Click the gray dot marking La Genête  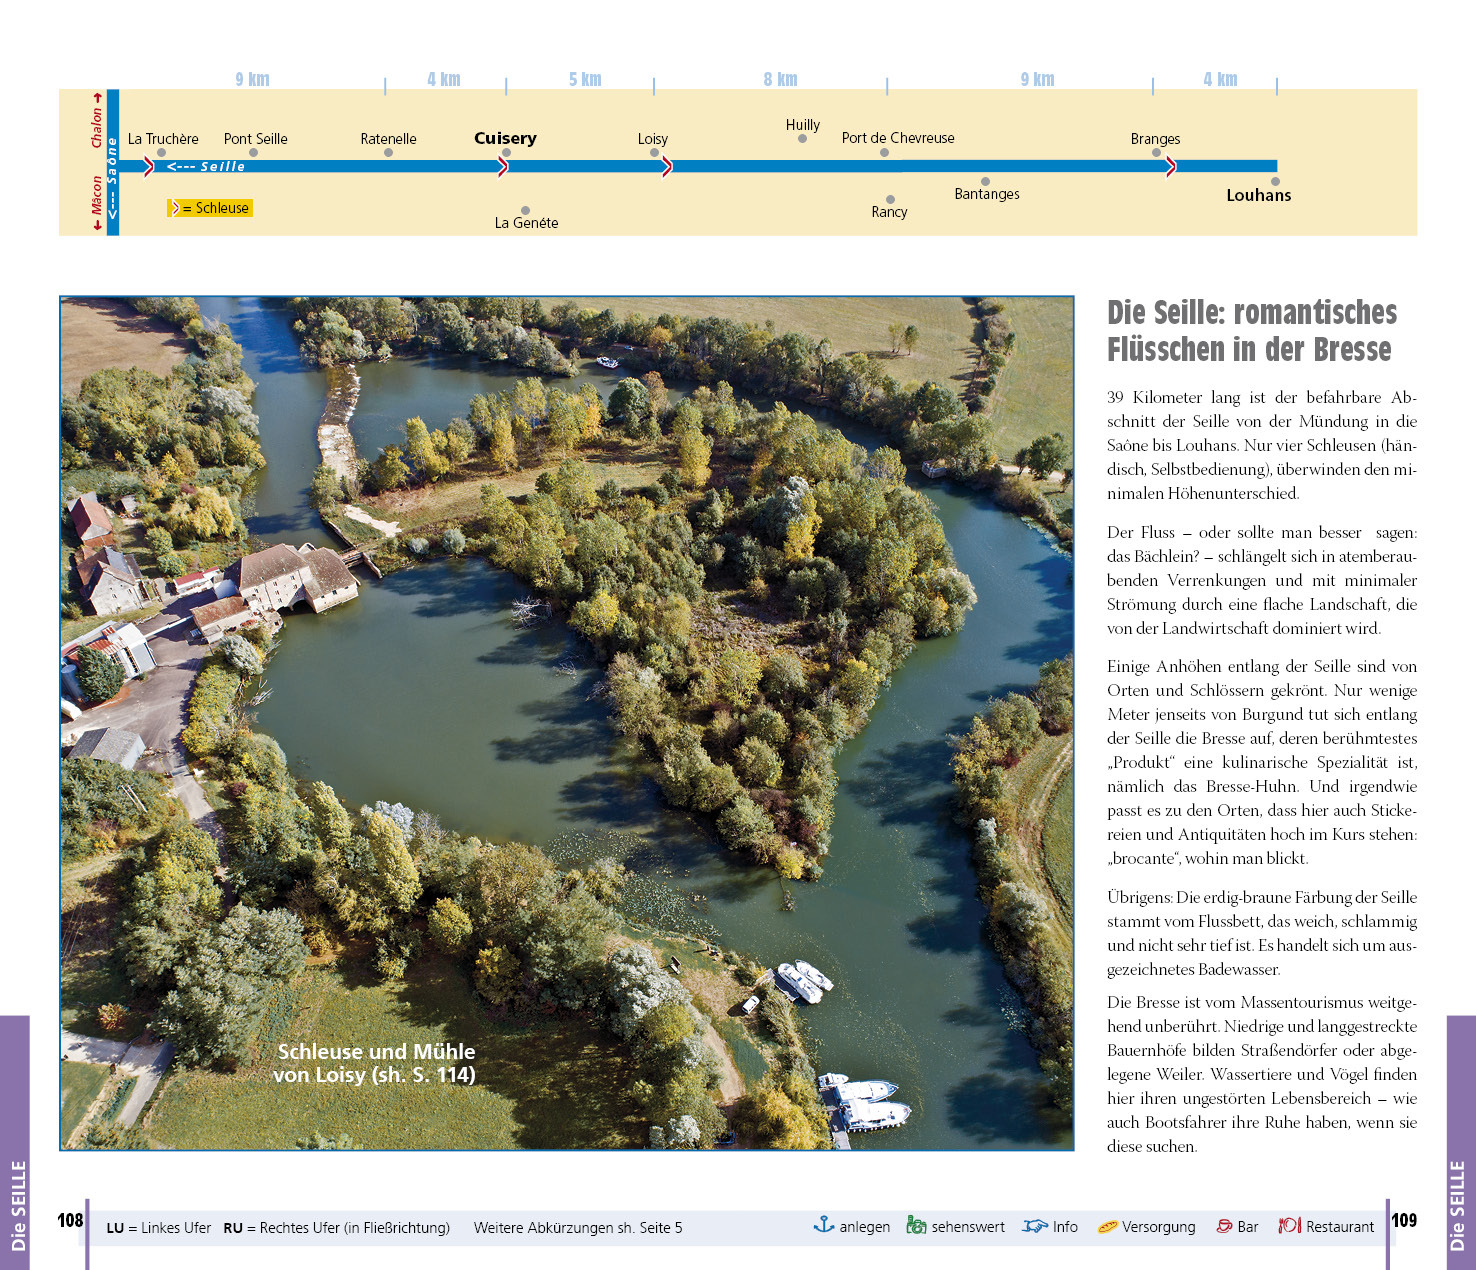(x=525, y=210)
